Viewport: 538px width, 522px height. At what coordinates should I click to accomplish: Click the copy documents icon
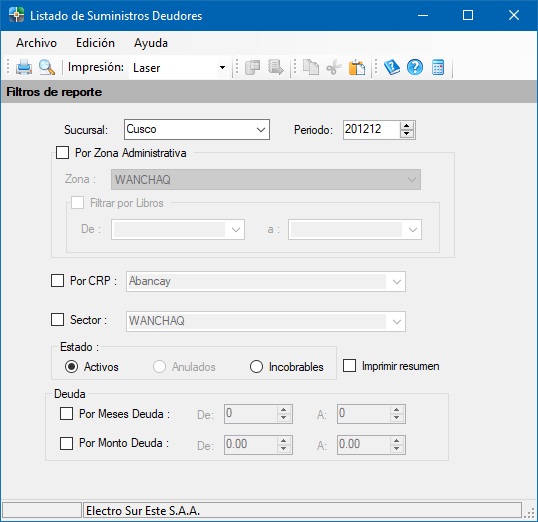point(311,67)
